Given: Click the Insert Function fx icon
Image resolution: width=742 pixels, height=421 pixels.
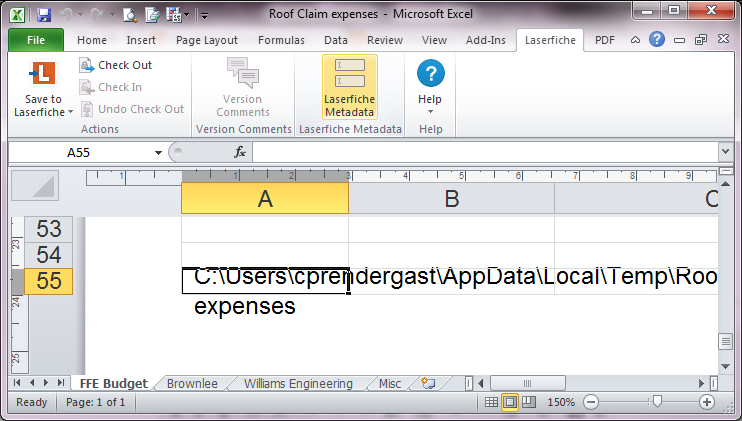Looking at the screenshot, I should coord(240,152).
